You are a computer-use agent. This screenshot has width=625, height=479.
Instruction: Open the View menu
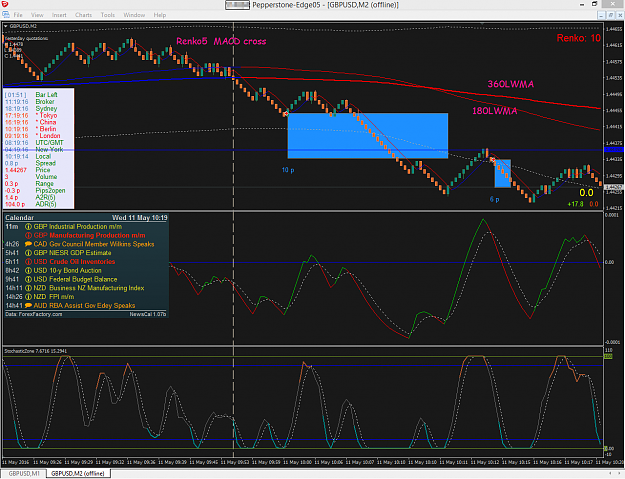[x=37, y=15]
